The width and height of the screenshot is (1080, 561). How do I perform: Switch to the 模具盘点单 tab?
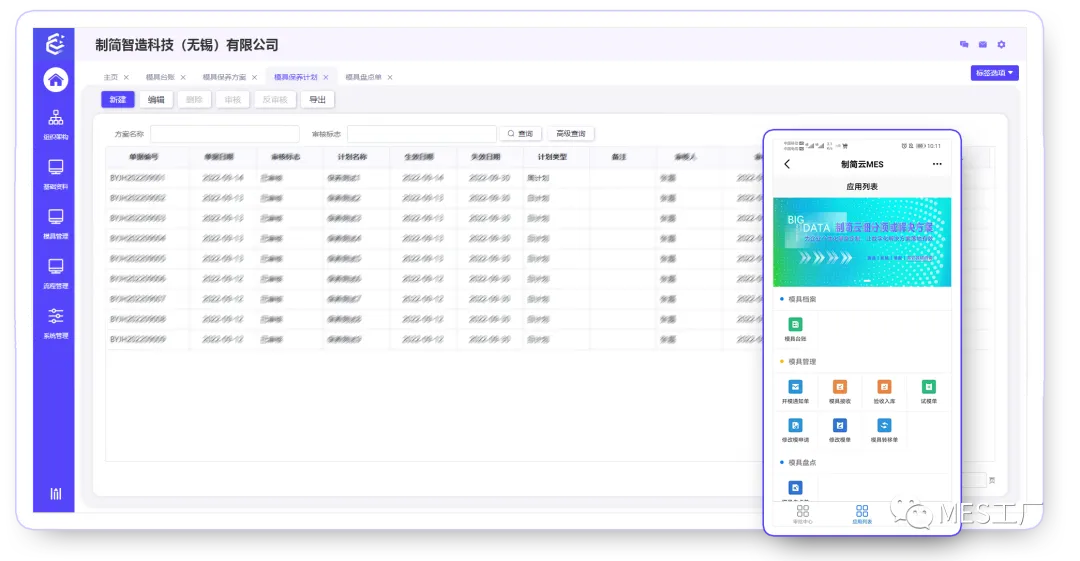[363, 77]
